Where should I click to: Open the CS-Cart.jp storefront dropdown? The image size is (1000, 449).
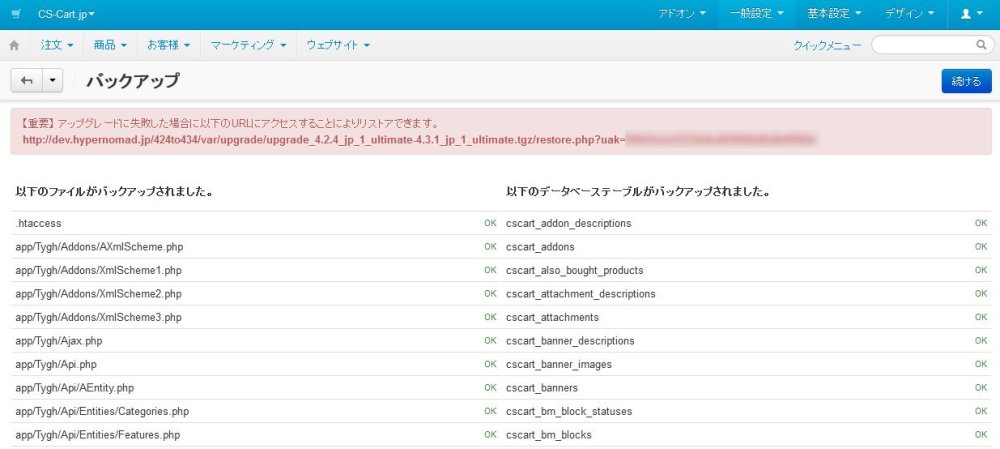point(66,14)
